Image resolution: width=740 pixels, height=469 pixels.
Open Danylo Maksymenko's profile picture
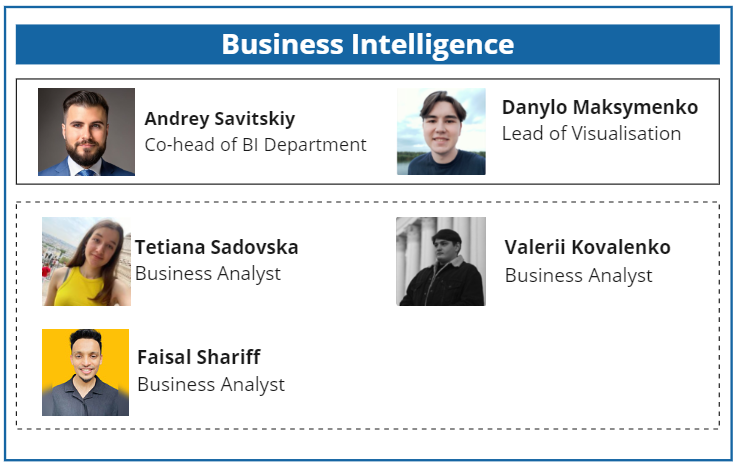tap(441, 132)
